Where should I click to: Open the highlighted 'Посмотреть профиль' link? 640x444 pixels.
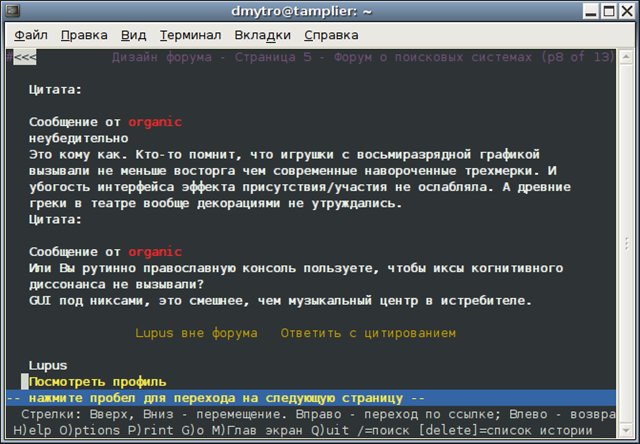click(98, 382)
